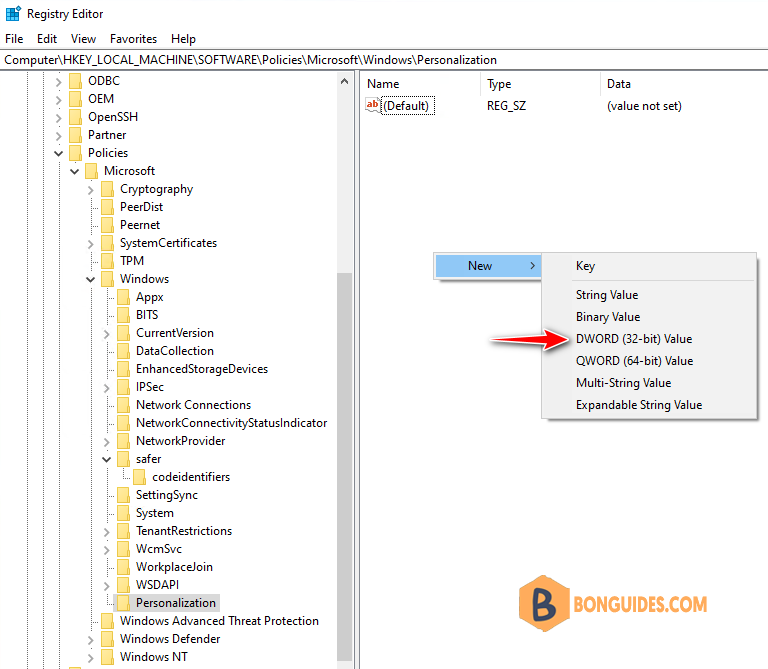
Task: Click the codeidentifiers folder icon
Action: coord(140,477)
